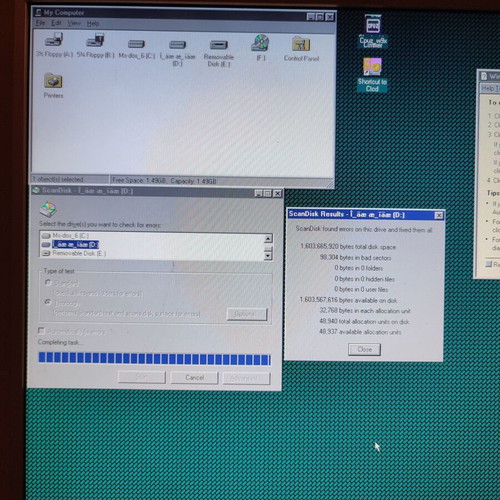Click the ScanDisk title bar icon

tap(36, 190)
